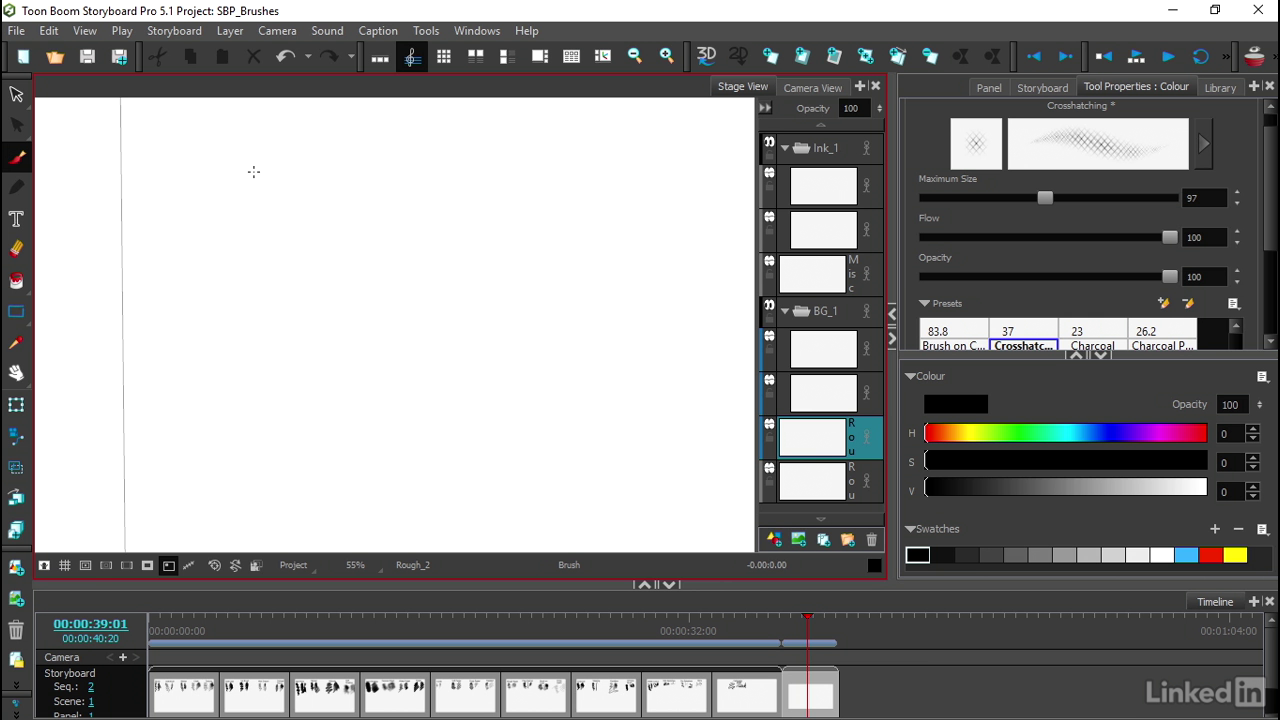Viewport: 1280px width, 720px height.
Task: Select the red colour swatch
Action: click(x=1211, y=555)
